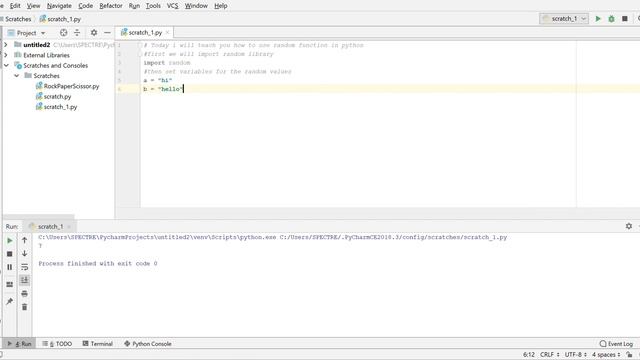Click scratch_1.py in the breadcrumb bar
The image size is (640, 360).
click(60, 19)
